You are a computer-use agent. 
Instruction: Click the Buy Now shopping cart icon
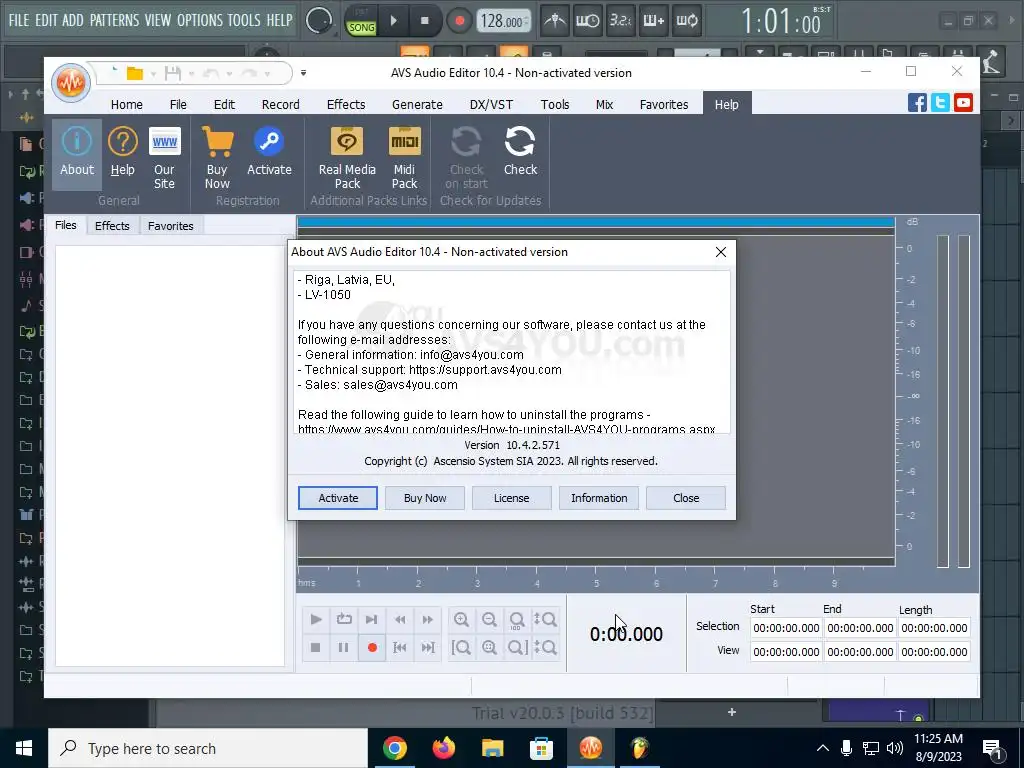[217, 157]
